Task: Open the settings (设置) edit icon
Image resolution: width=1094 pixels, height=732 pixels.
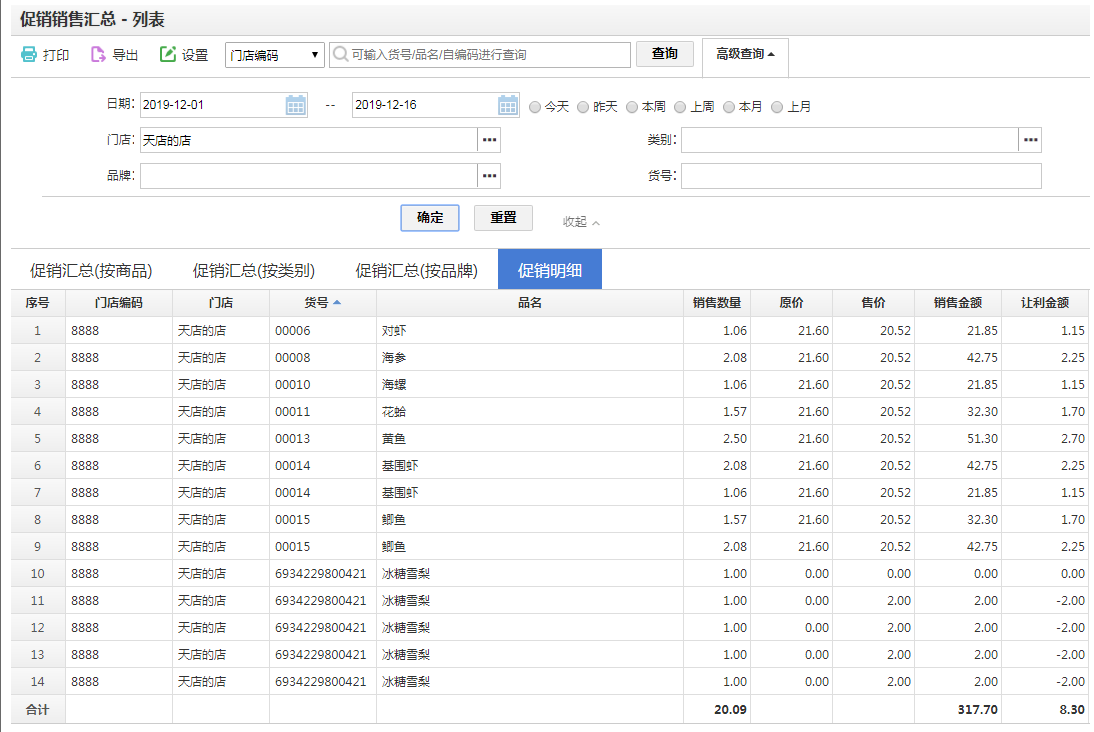Action: (168, 55)
